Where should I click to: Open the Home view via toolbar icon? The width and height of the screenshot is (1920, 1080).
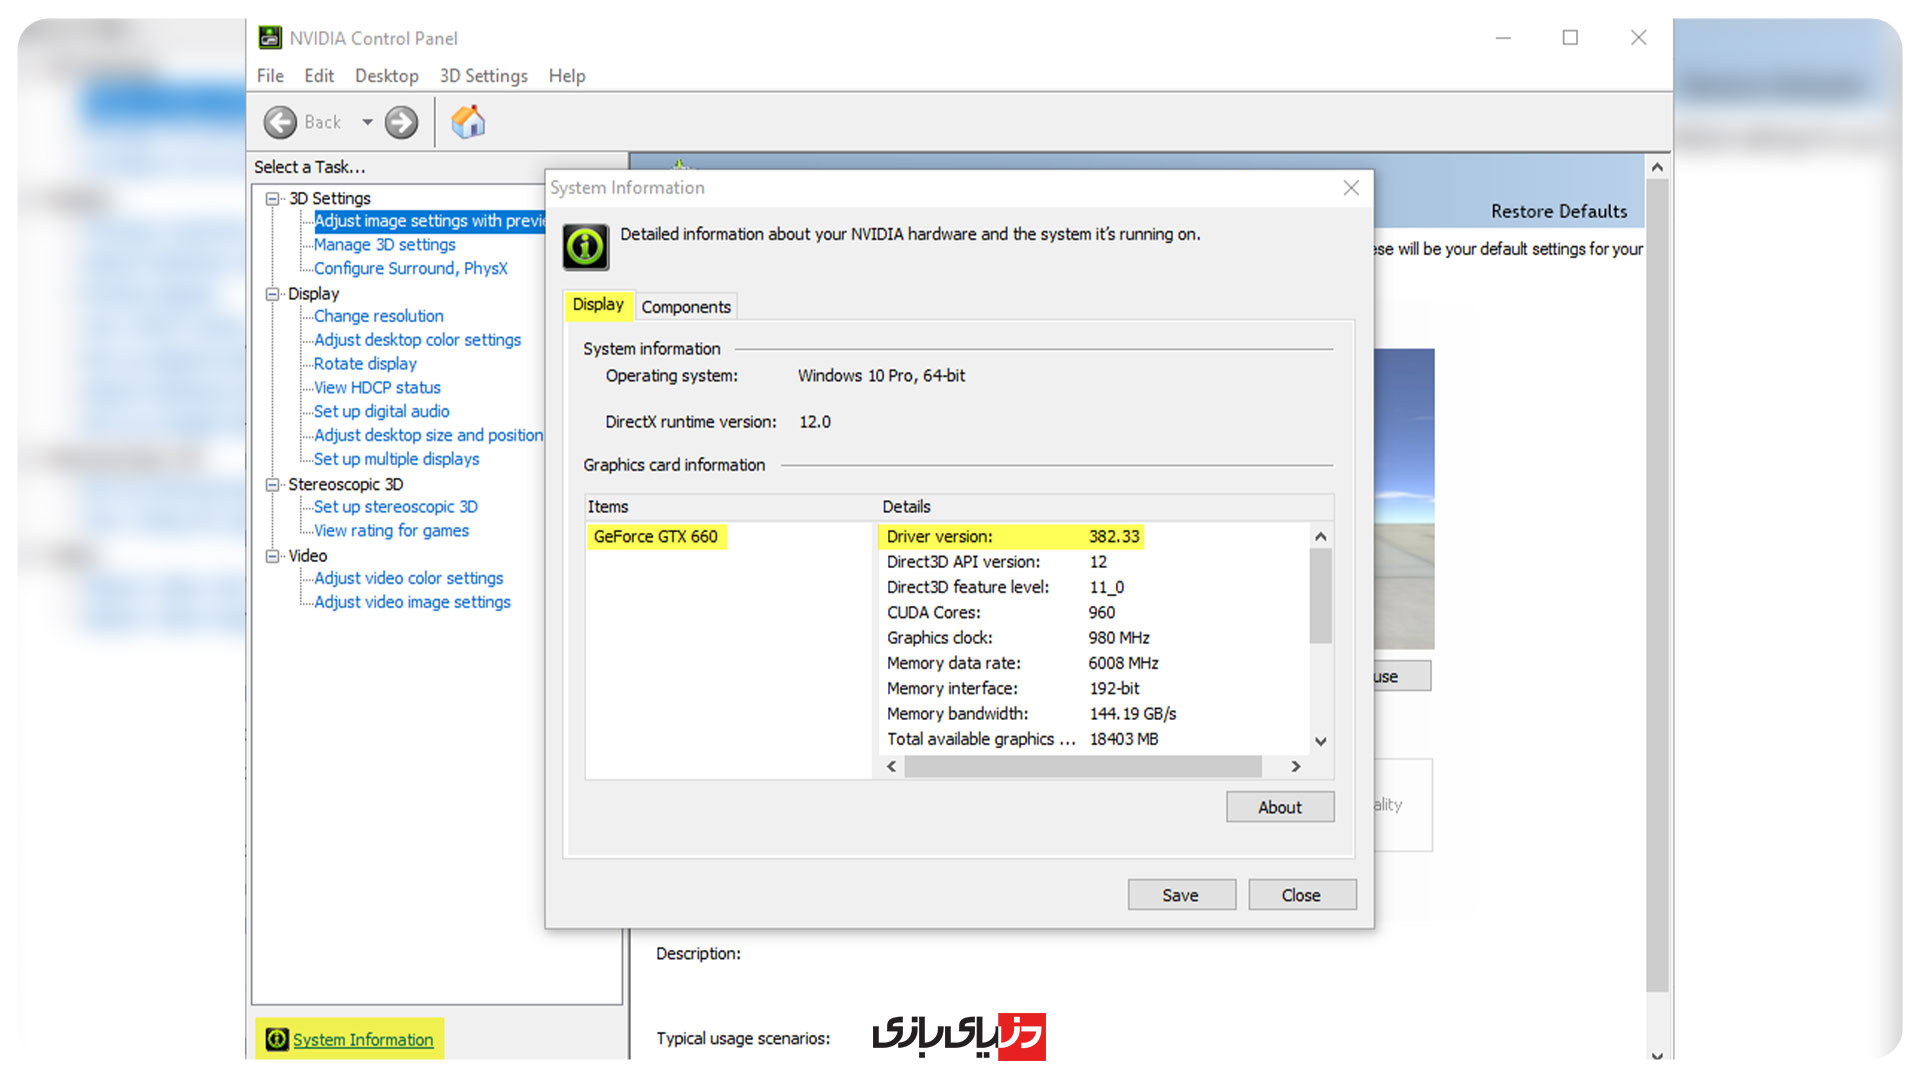466,121
